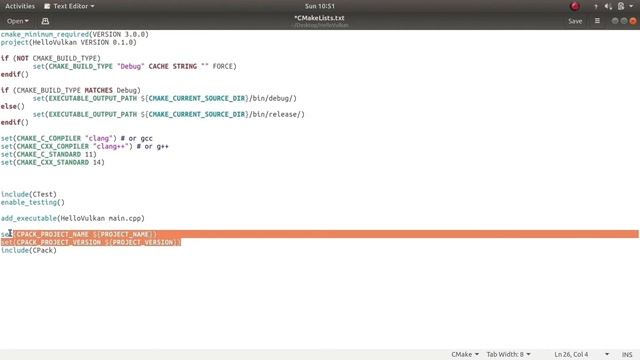Click the Ln 26, Col 4 position indicator
This screenshot has height=360, width=640.
(571, 354)
